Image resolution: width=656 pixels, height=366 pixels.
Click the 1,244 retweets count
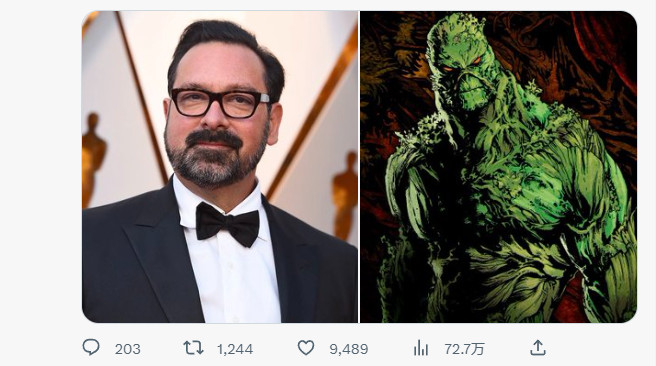click(235, 349)
